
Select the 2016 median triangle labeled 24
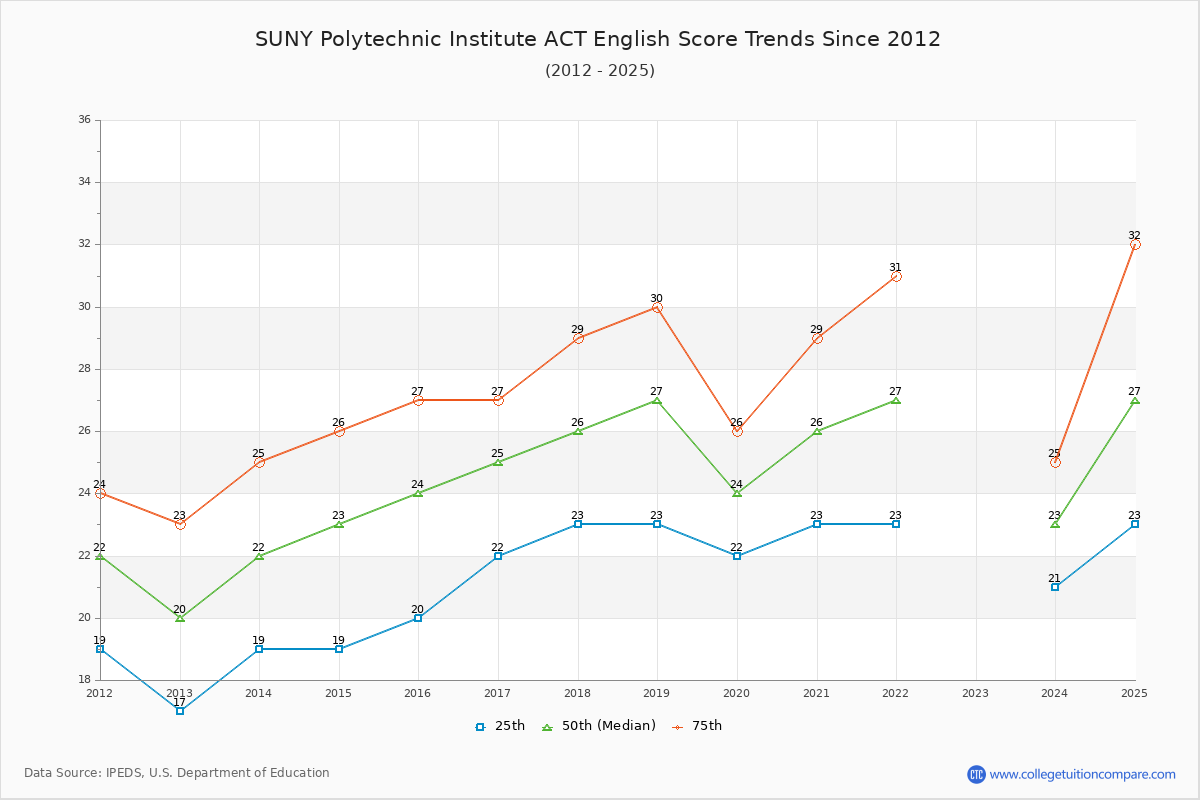pyautogui.click(x=418, y=493)
